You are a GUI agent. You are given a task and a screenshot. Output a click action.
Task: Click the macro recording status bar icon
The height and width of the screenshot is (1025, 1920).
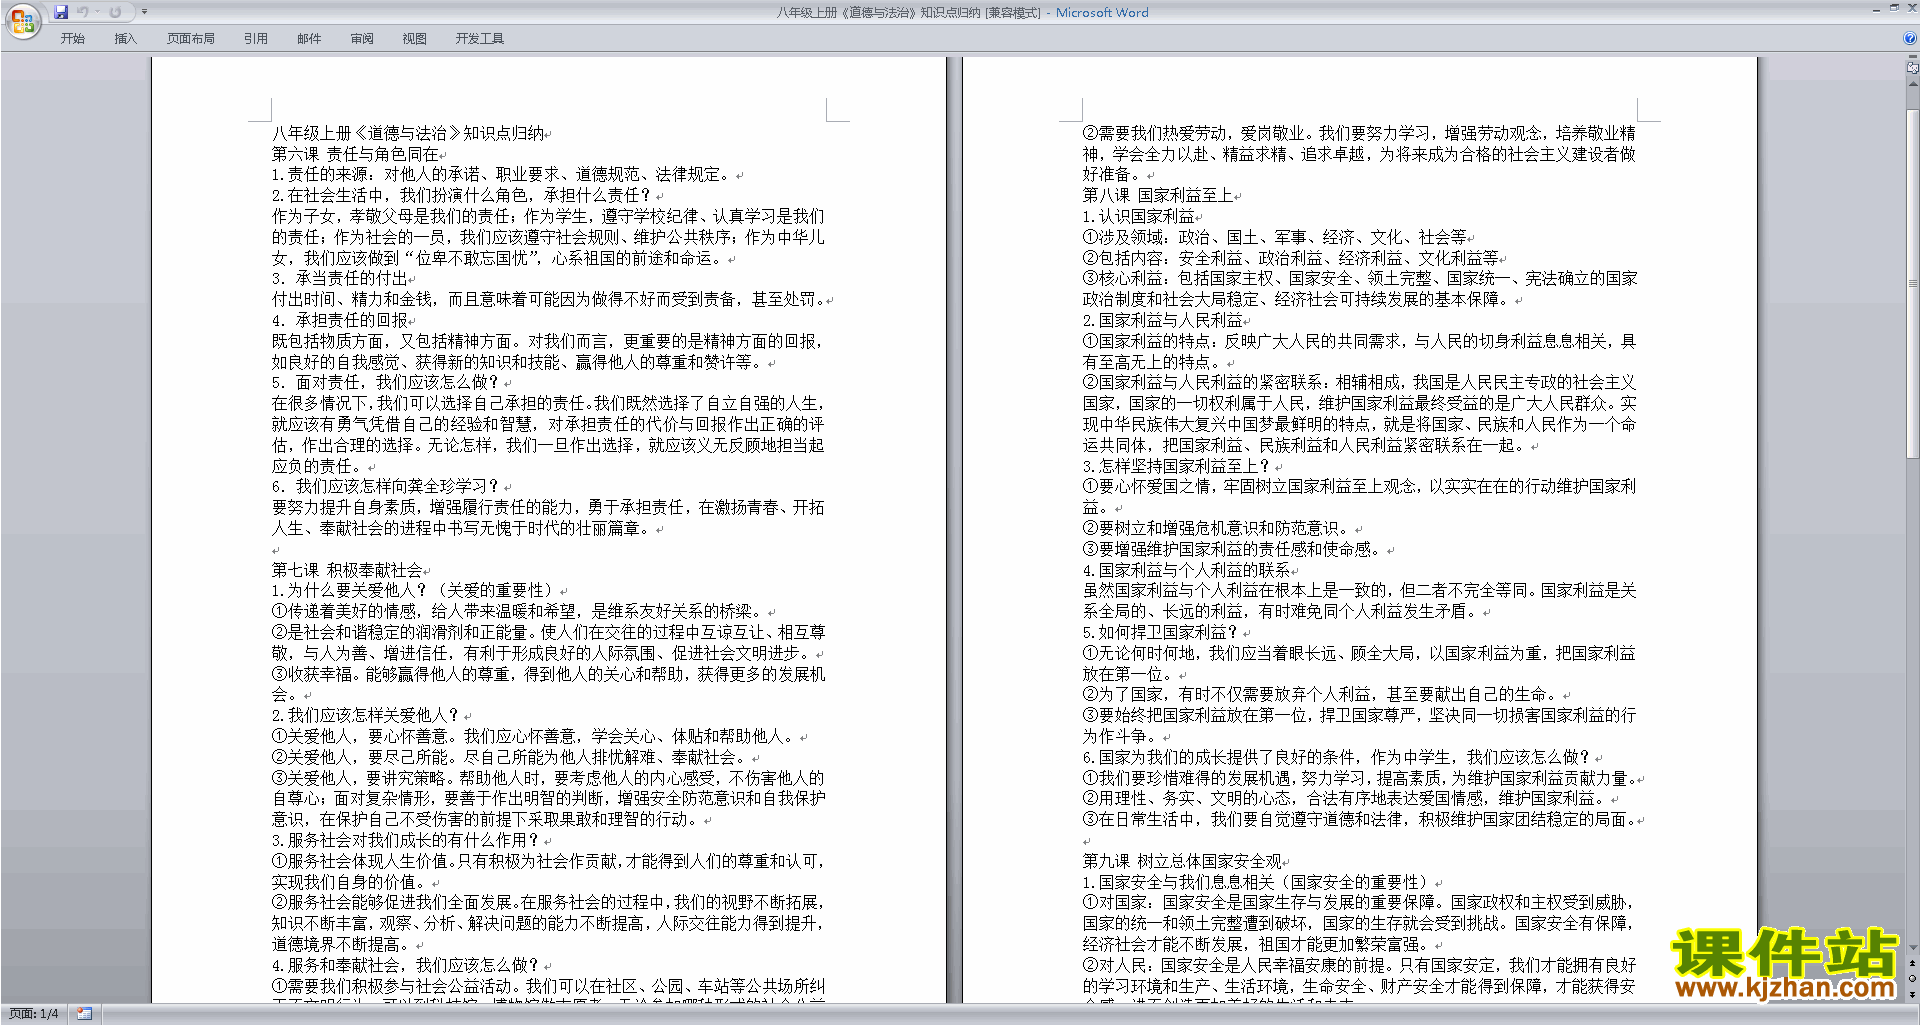tap(85, 1014)
